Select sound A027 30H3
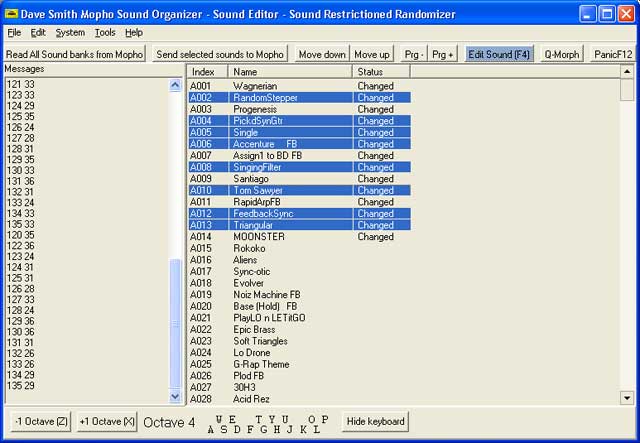The image size is (640, 443). point(300,387)
